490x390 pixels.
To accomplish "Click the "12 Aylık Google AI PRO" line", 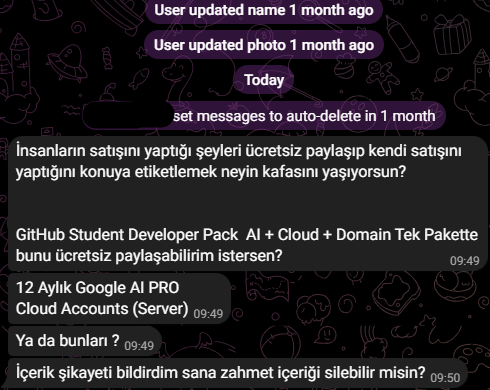I will point(98,288).
